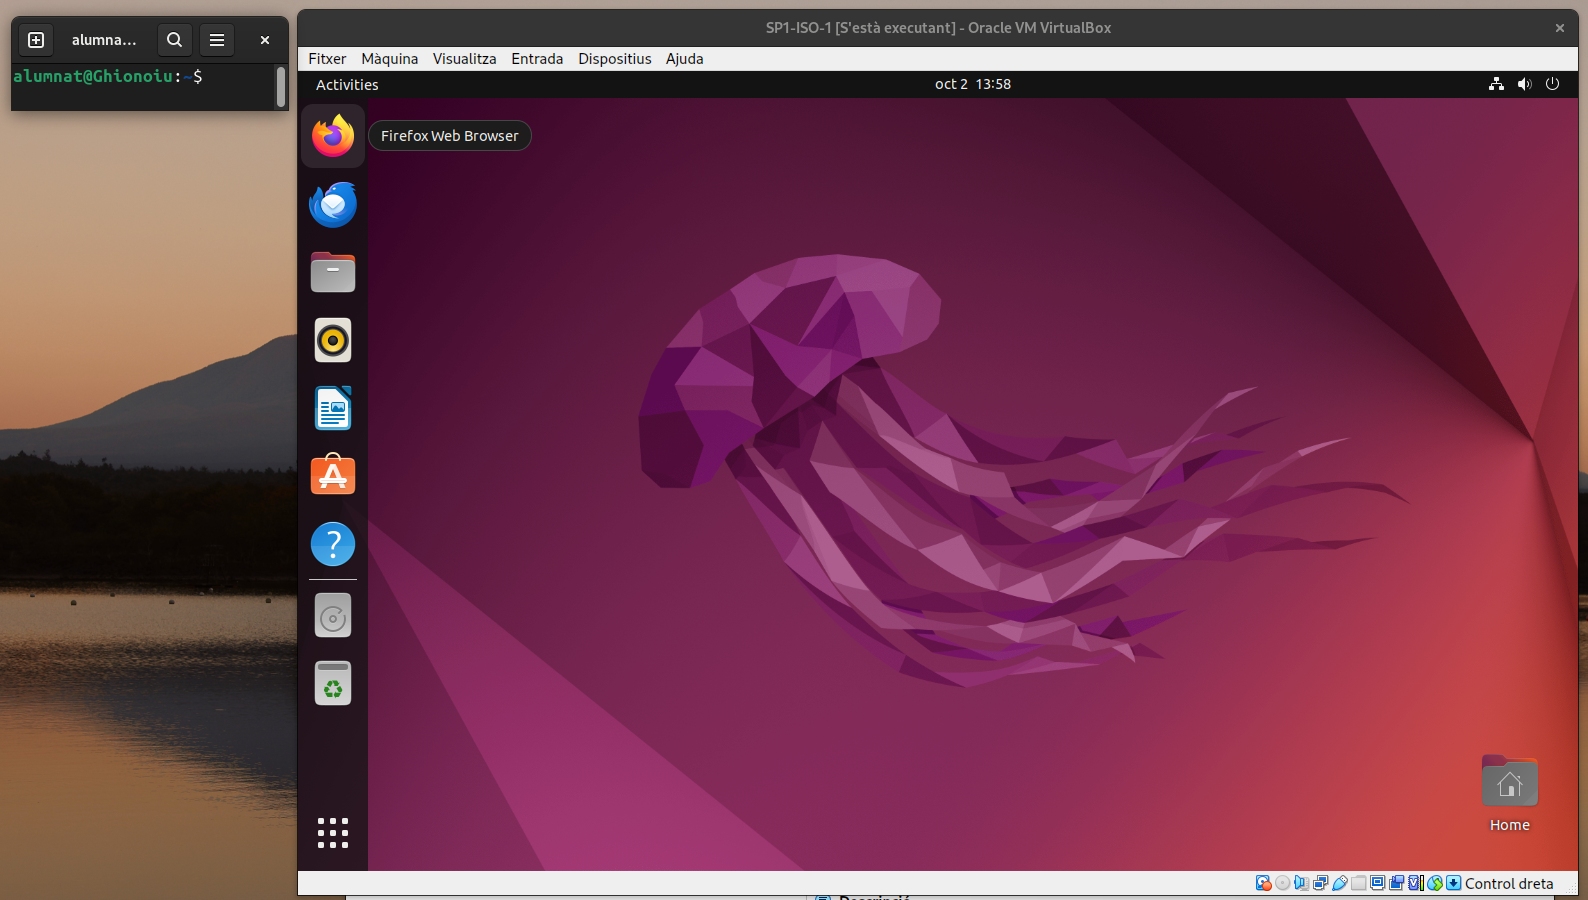Open the Help question mark icon
1588x900 pixels.
[333, 544]
